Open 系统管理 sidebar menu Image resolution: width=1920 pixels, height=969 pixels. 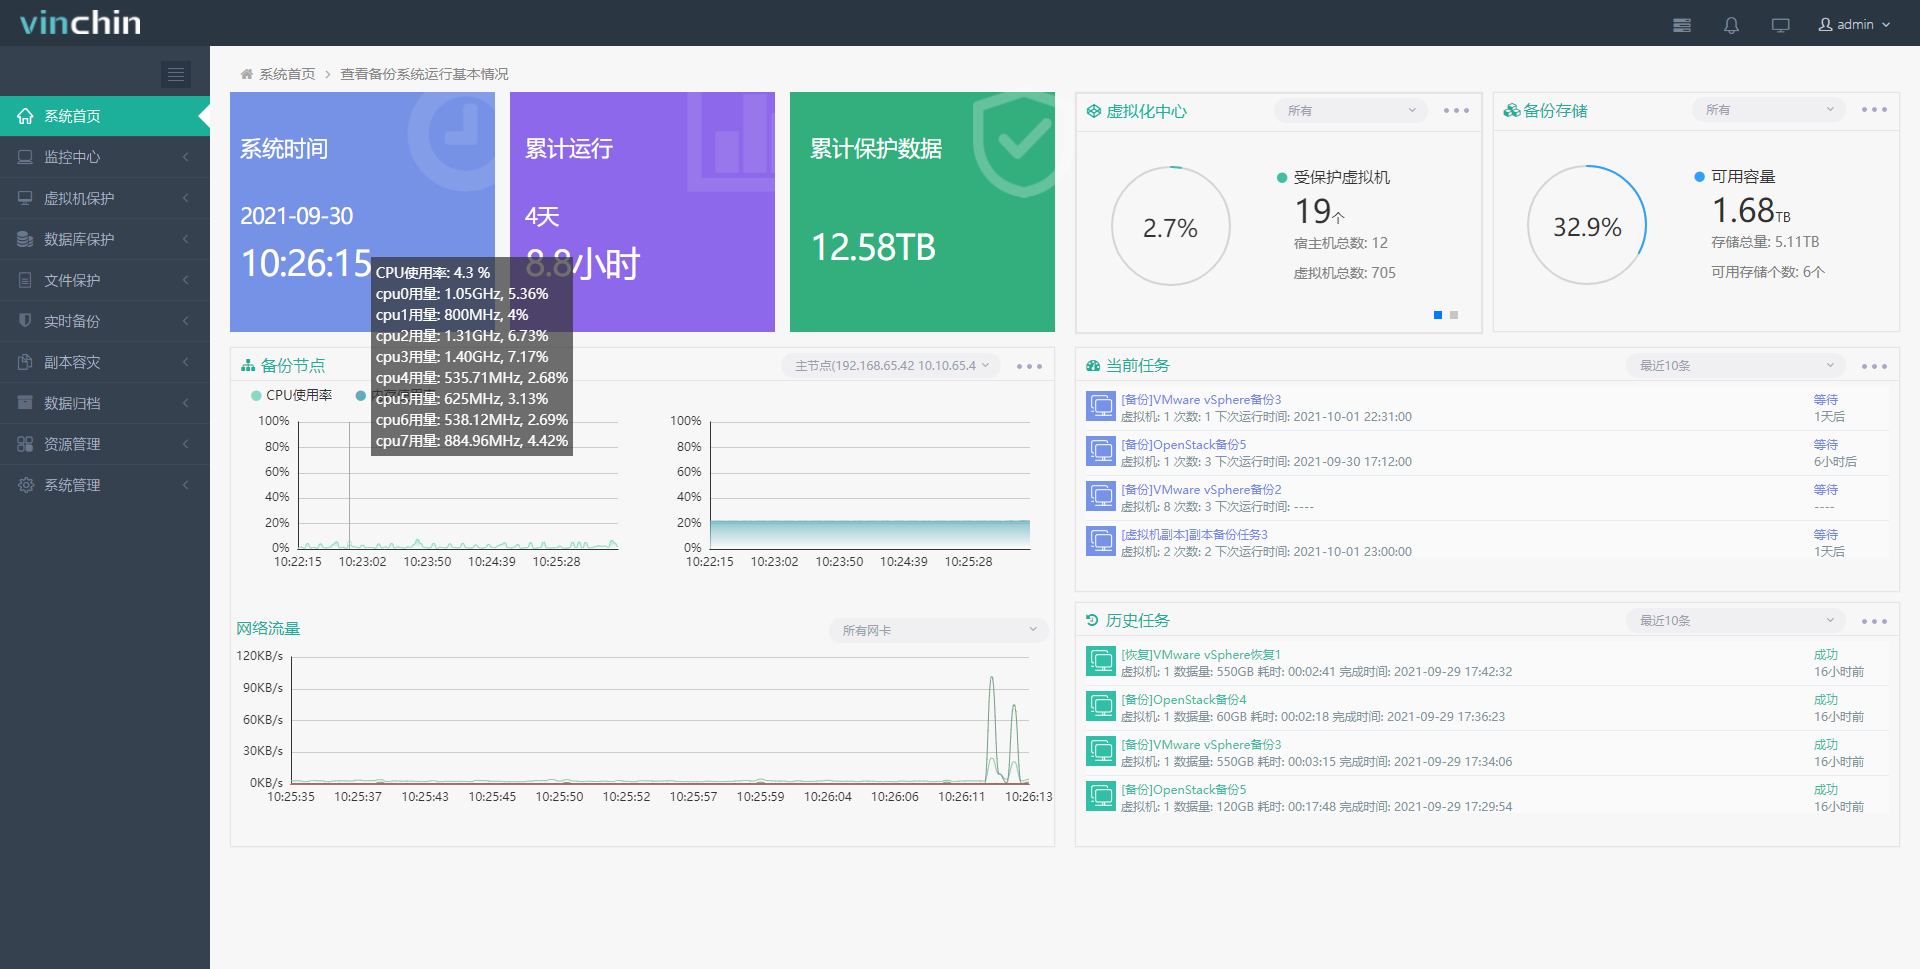105,485
